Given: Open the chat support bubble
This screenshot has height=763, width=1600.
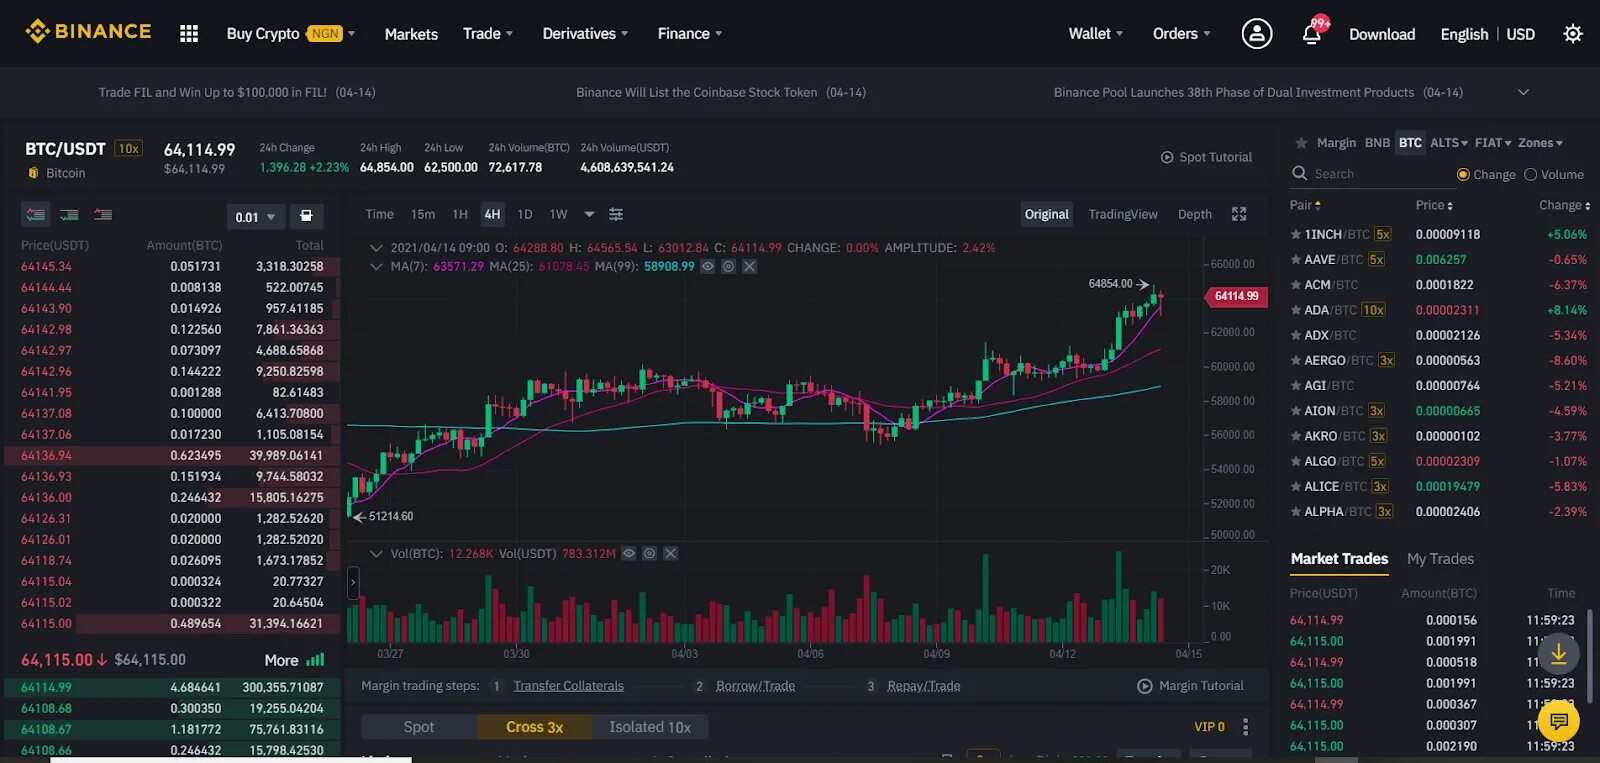Looking at the screenshot, I should click(1559, 720).
